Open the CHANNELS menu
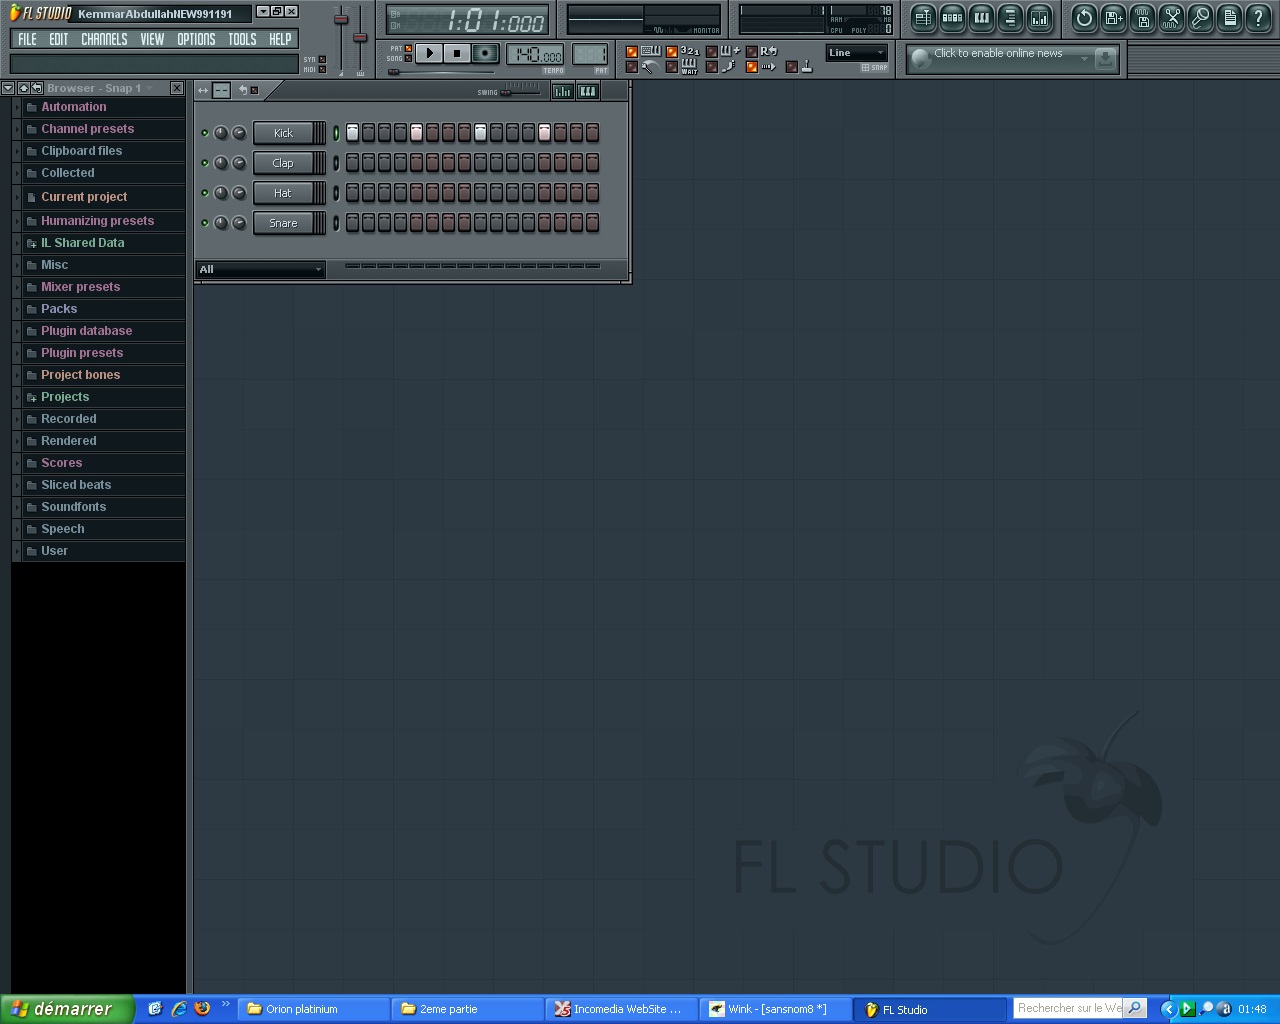Viewport: 1280px width, 1024px height. pyautogui.click(x=104, y=39)
